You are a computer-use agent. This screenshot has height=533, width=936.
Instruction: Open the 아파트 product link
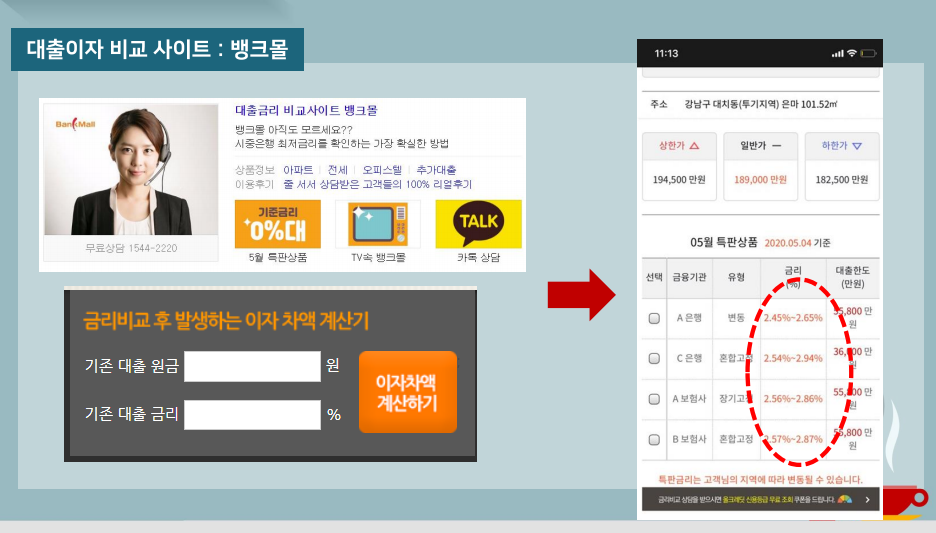[298, 170]
